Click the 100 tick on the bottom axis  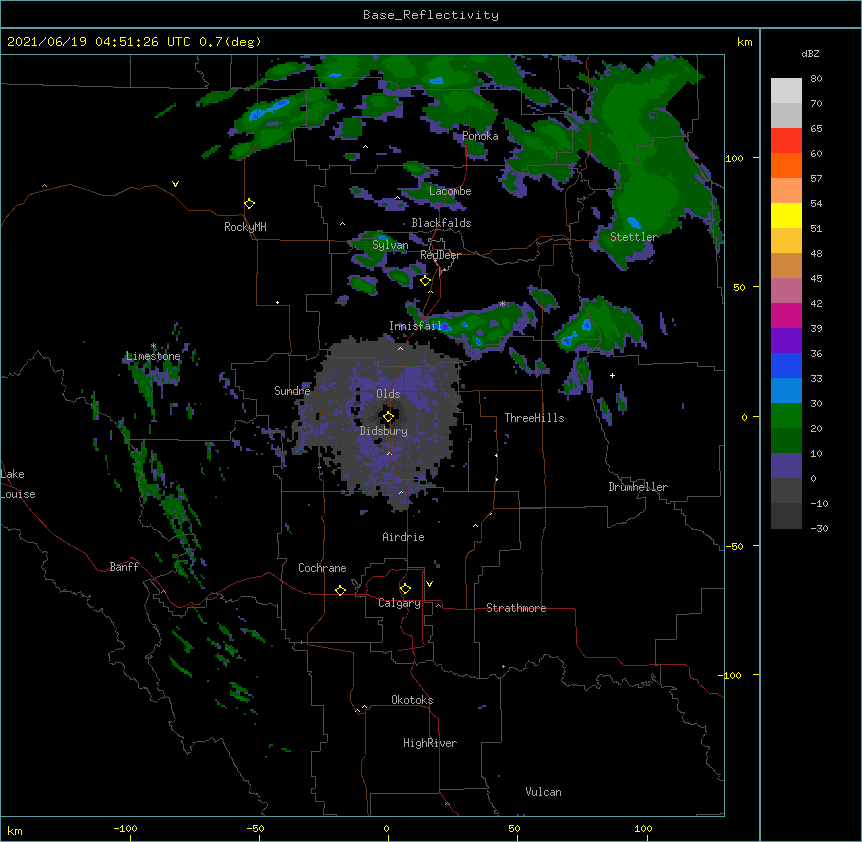click(643, 828)
